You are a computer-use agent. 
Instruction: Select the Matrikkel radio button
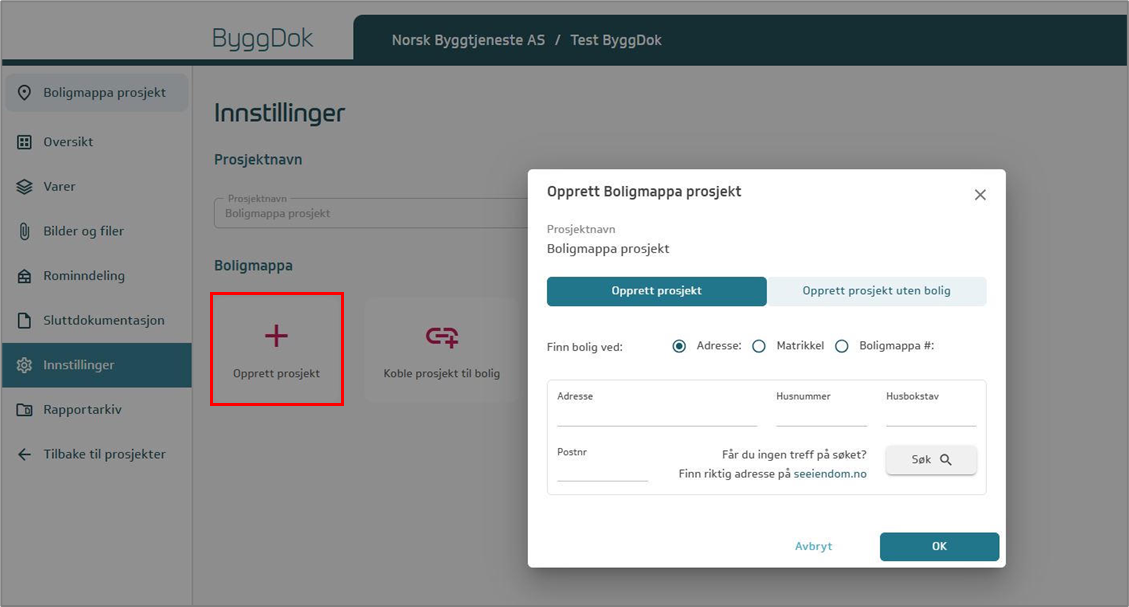(759, 346)
